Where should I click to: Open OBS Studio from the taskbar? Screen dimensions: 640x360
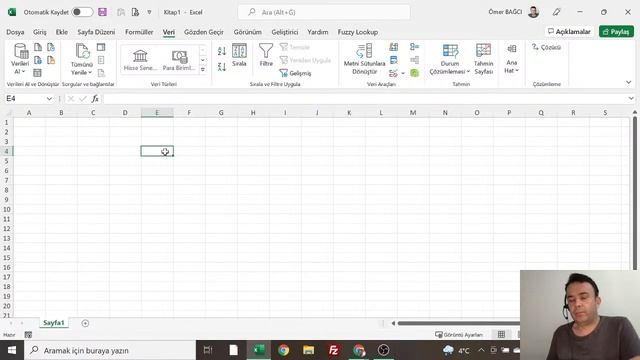(383, 350)
